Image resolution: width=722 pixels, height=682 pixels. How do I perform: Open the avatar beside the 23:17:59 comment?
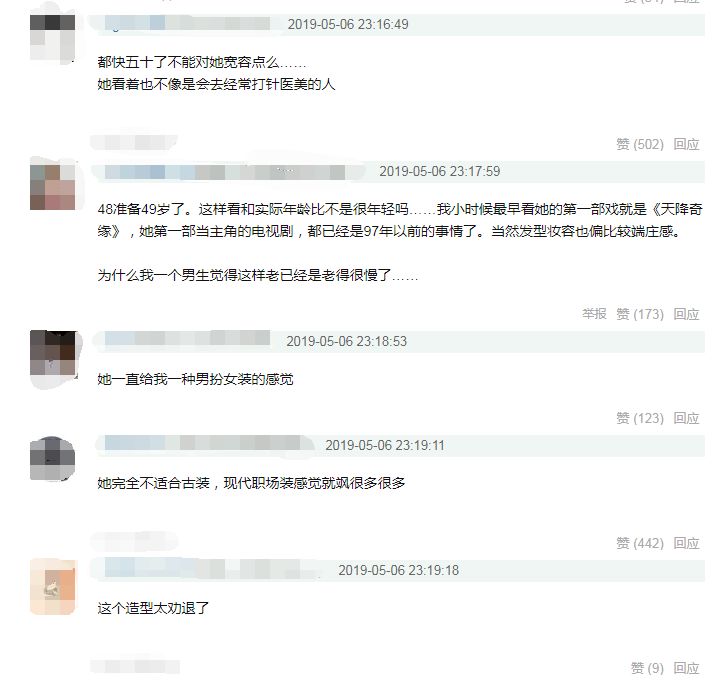[x=52, y=187]
